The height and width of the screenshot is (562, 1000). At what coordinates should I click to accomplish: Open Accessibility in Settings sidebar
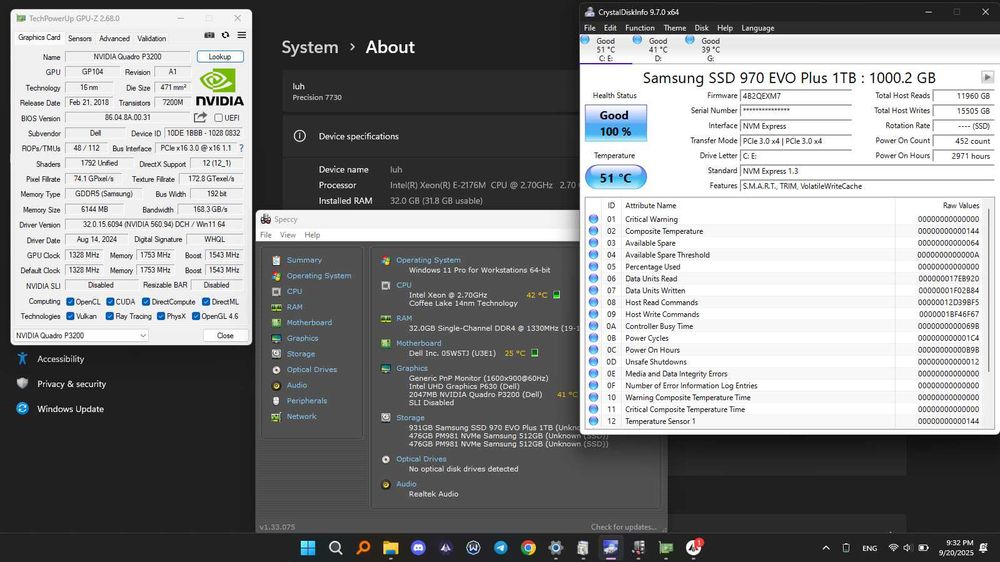pyautogui.click(x=61, y=359)
